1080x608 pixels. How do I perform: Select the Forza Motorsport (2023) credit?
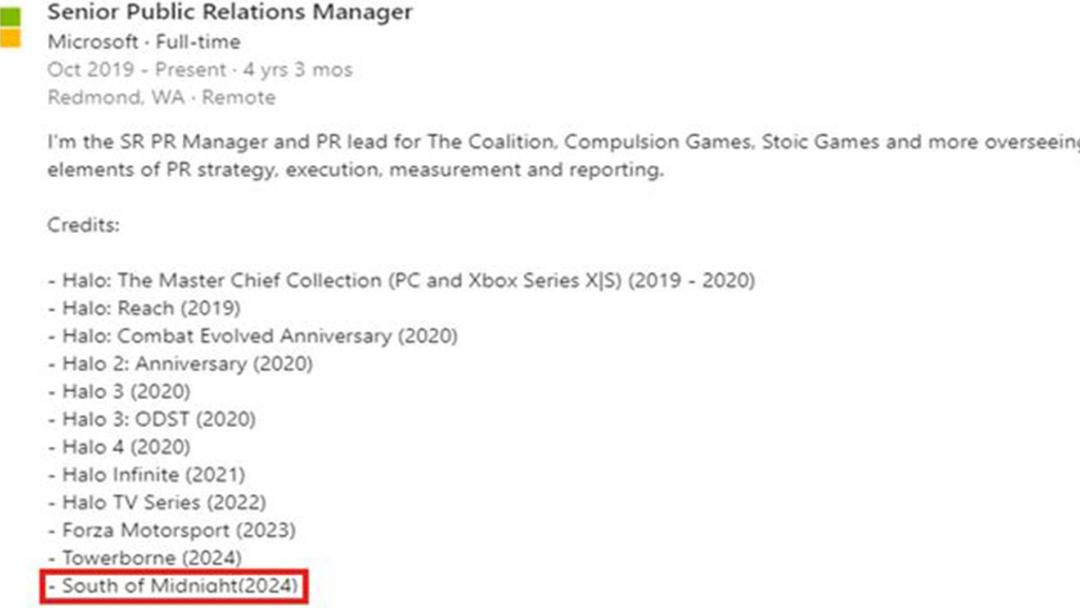[172, 530]
